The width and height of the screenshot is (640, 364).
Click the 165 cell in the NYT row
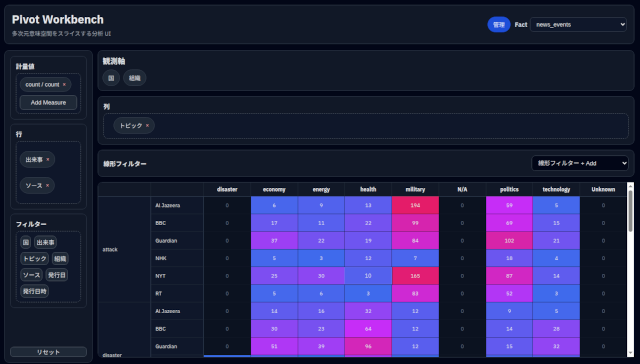pos(415,276)
